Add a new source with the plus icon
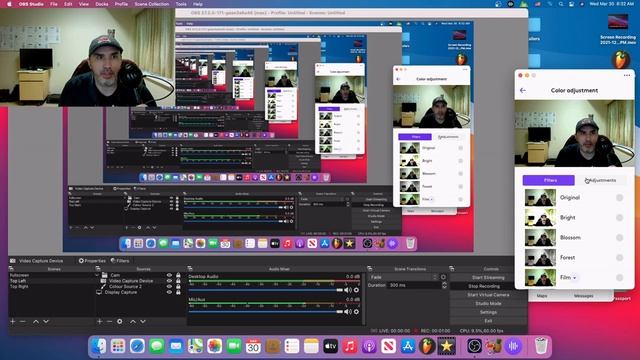 (99, 322)
